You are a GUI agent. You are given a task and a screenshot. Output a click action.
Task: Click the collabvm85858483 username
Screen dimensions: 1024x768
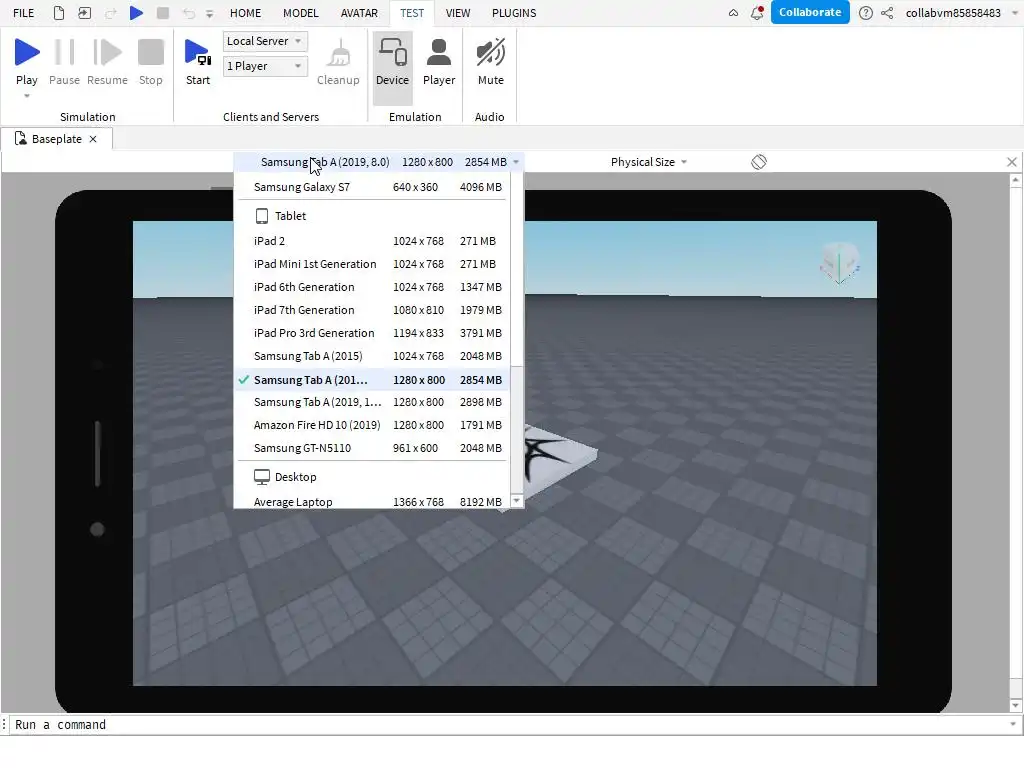tap(953, 13)
